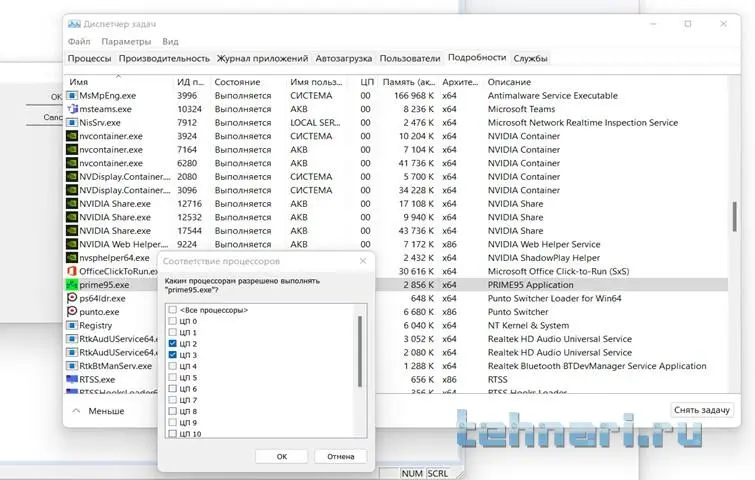Click NVIDIA Share.exe icon with PID 12716
Image resolution: width=755 pixels, height=480 pixels.
click(x=72, y=204)
